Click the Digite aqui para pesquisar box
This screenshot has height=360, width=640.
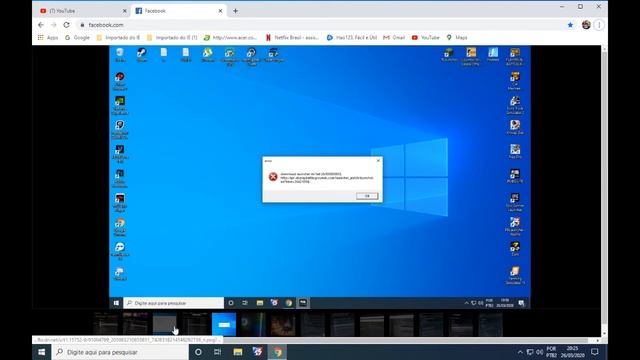(x=120, y=352)
